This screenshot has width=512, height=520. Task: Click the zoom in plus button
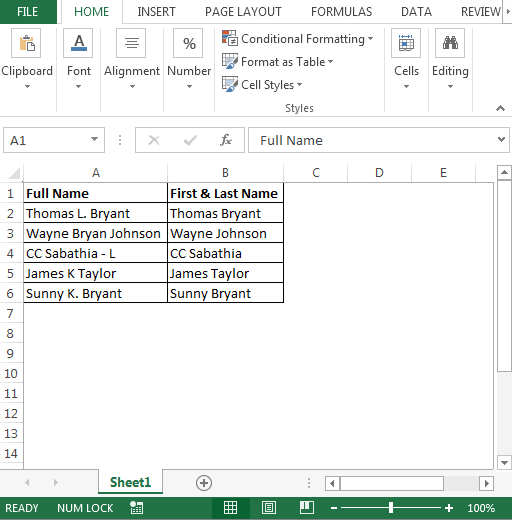(x=449, y=508)
